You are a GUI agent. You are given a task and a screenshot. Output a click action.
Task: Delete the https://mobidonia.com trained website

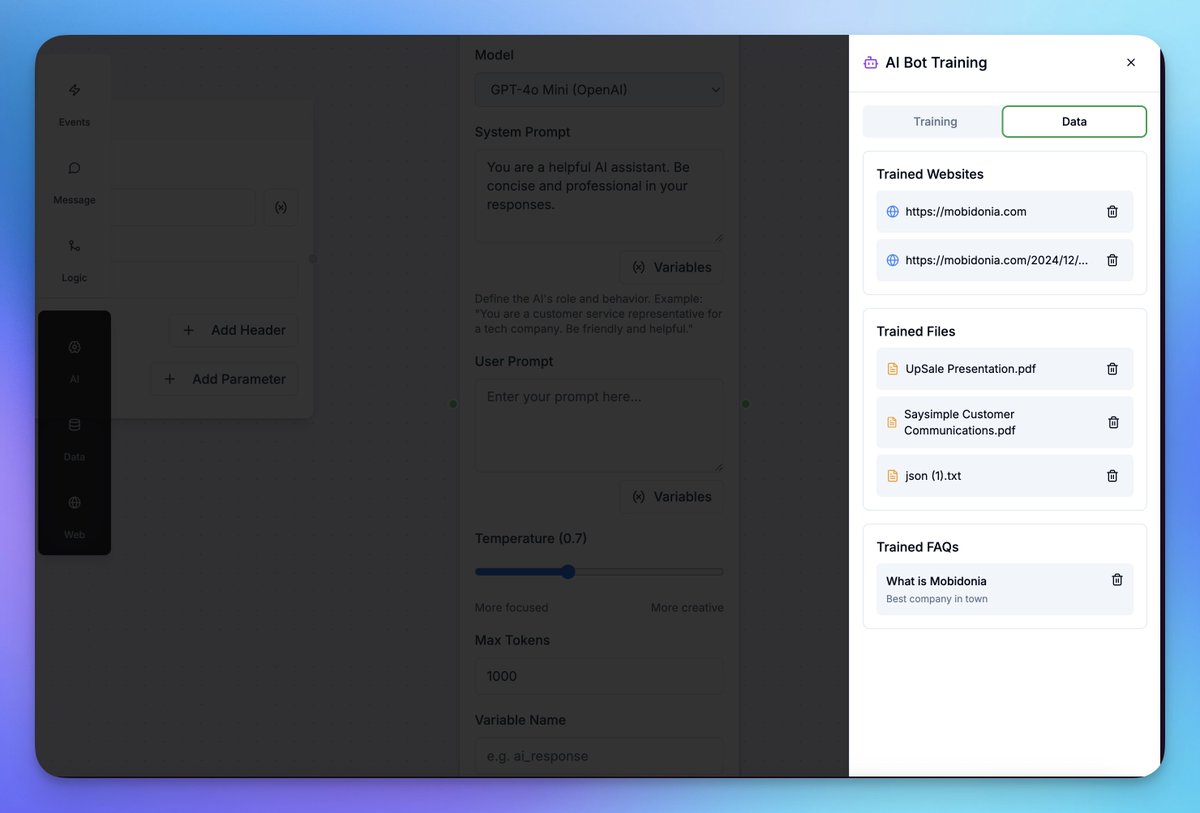pos(1112,212)
